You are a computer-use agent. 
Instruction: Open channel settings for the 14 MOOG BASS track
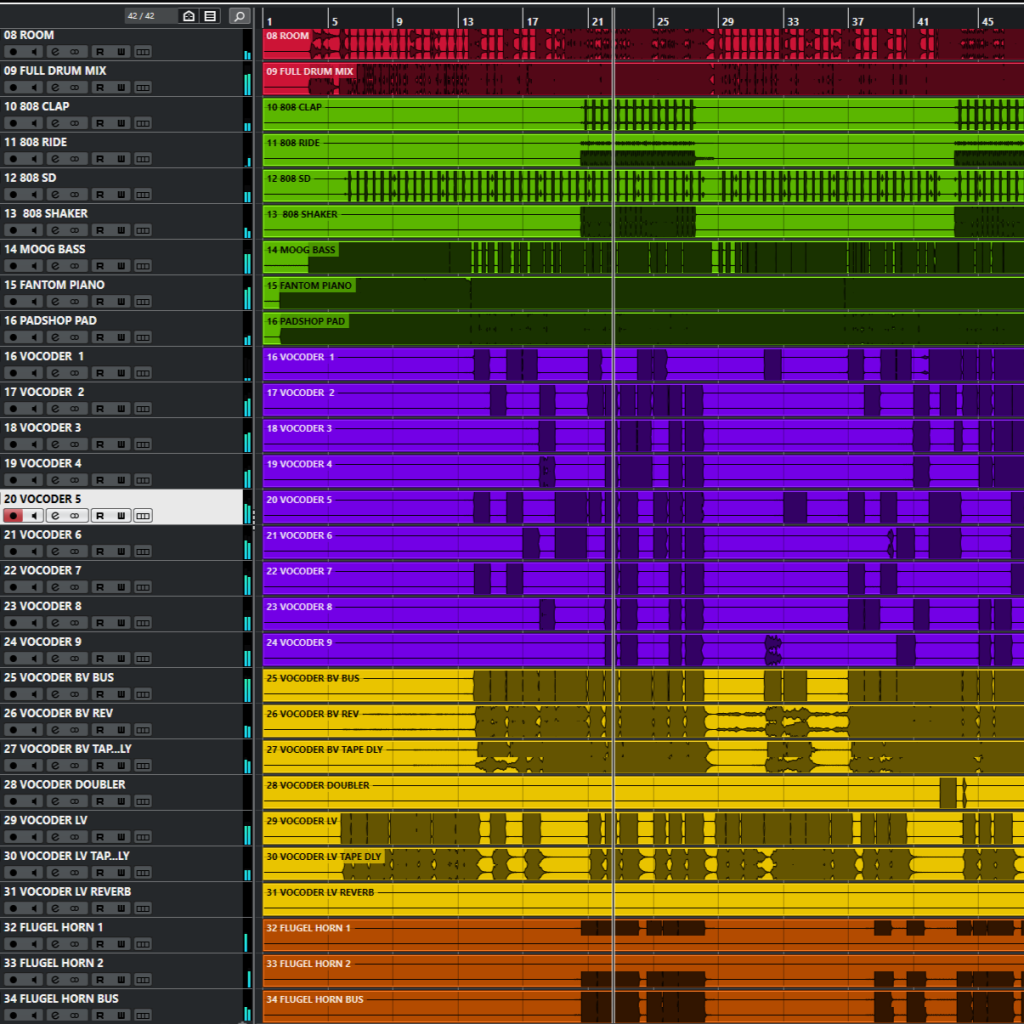click(55, 265)
